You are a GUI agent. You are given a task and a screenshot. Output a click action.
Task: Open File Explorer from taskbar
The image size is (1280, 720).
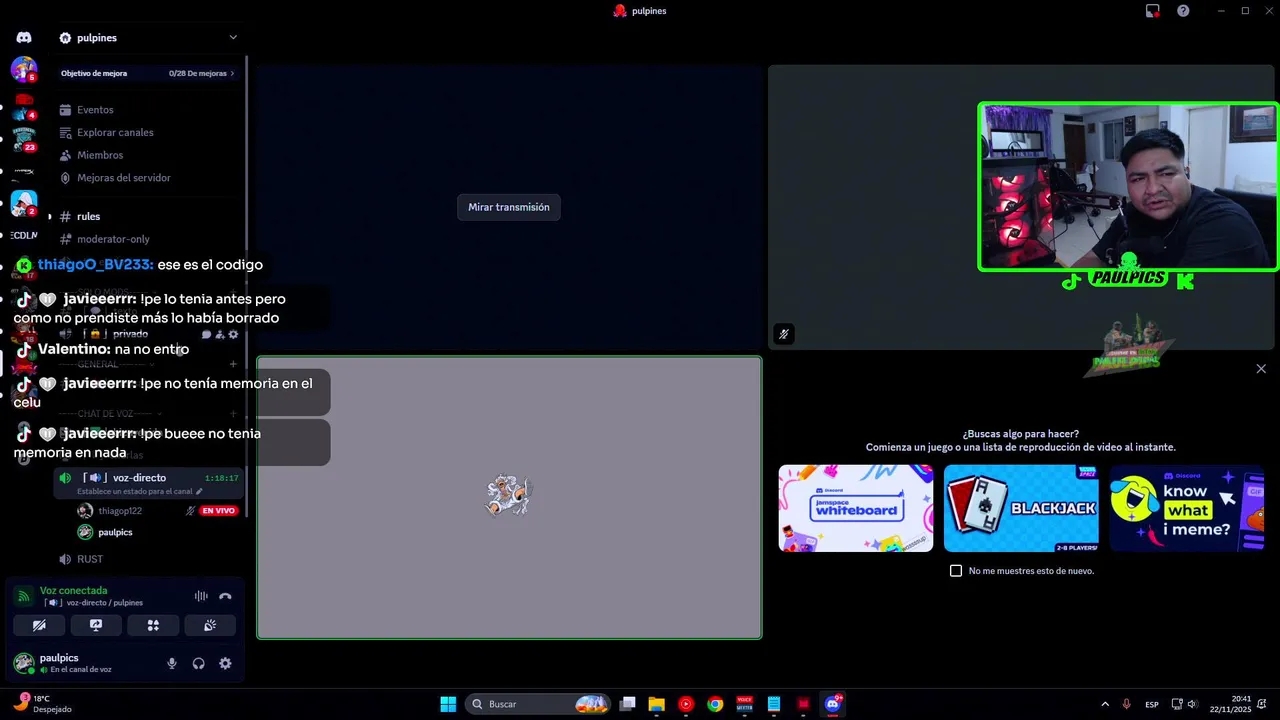(656, 704)
